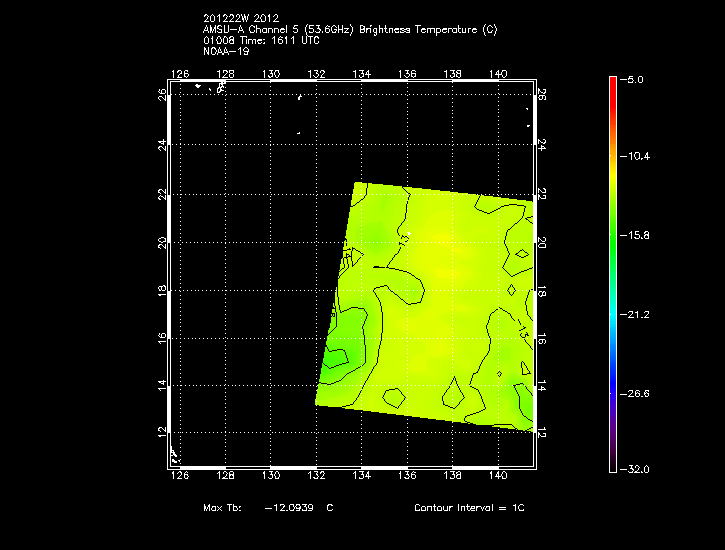725x550 pixels.
Task: Click the bottom axis longitude label 128
Action: click(226, 476)
